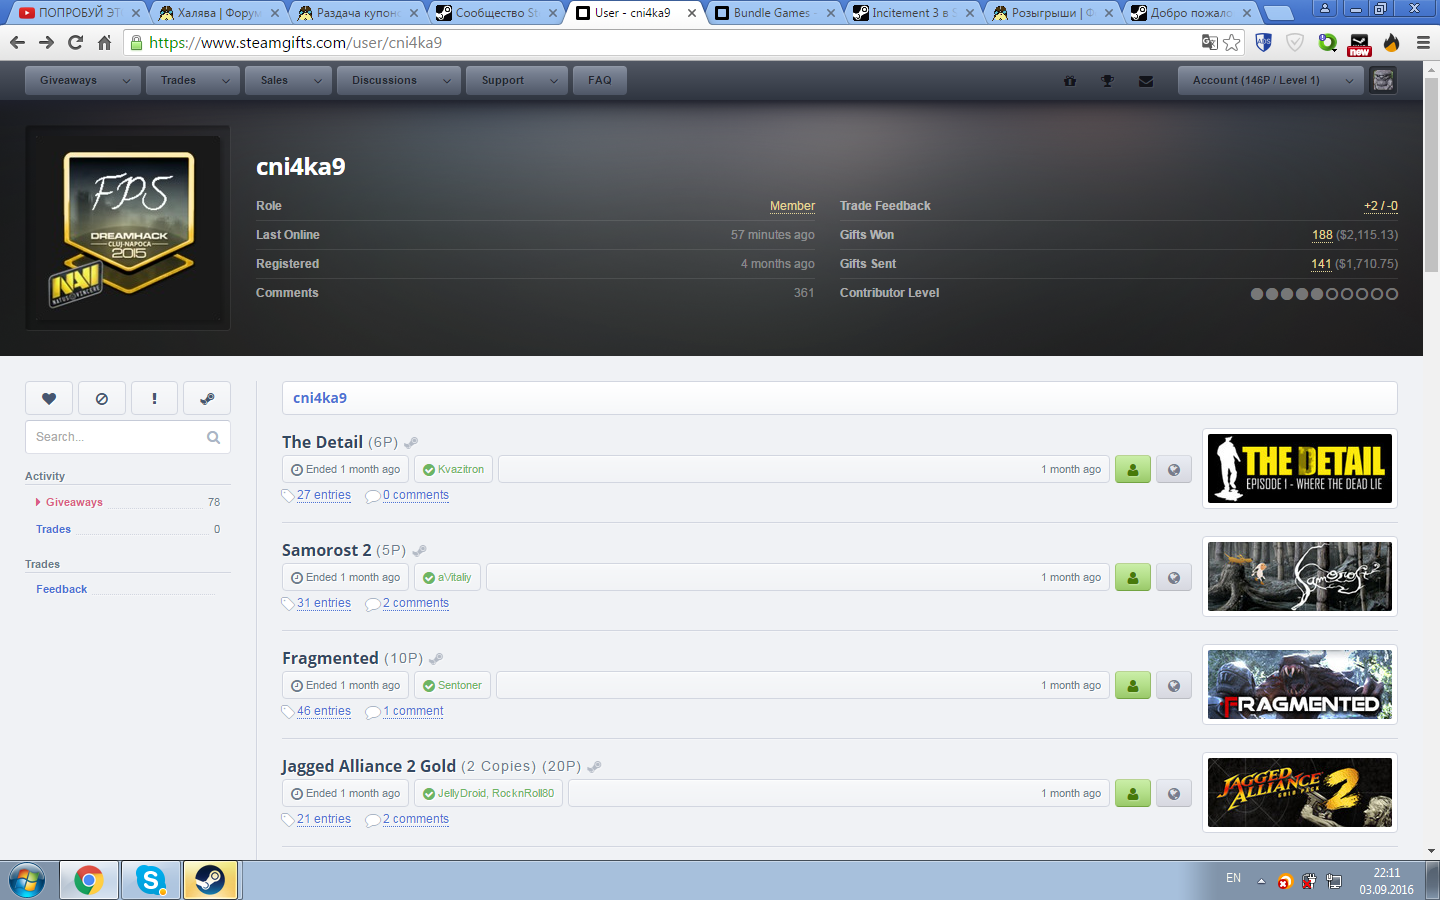Click the globe region icon on Samorost 2 row

tap(1174, 577)
